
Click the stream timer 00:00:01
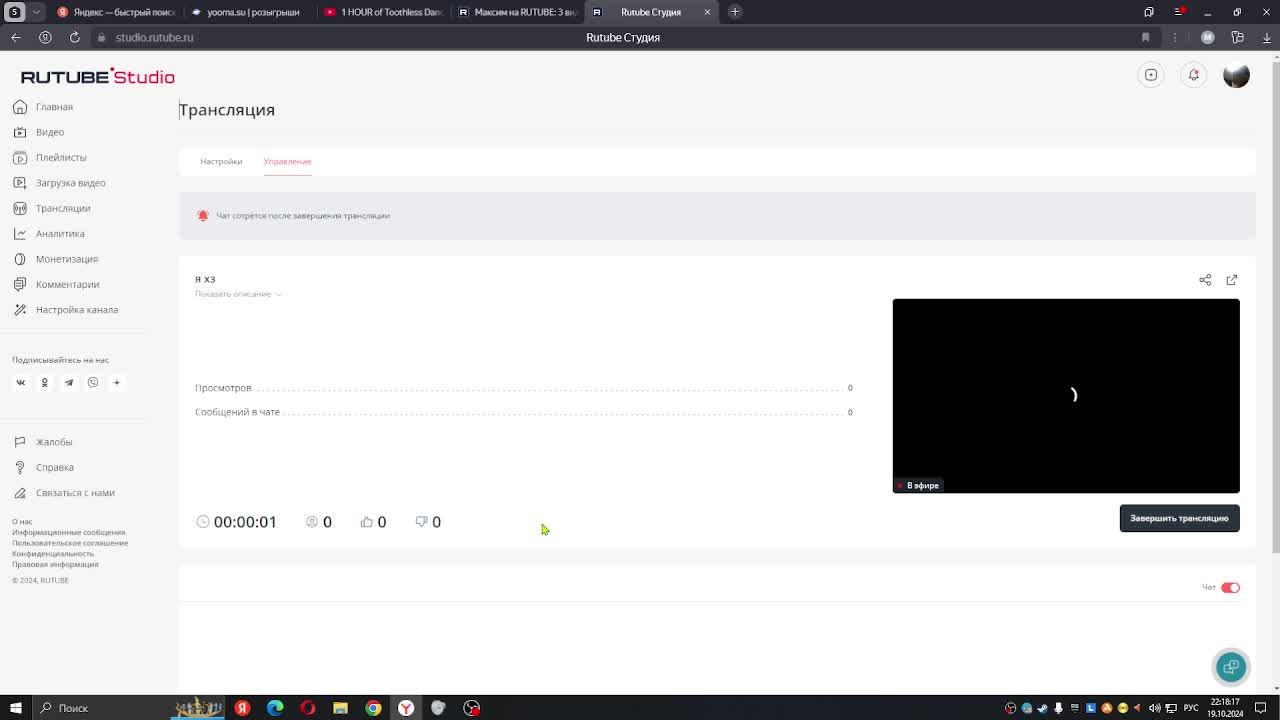pyautogui.click(x=245, y=522)
